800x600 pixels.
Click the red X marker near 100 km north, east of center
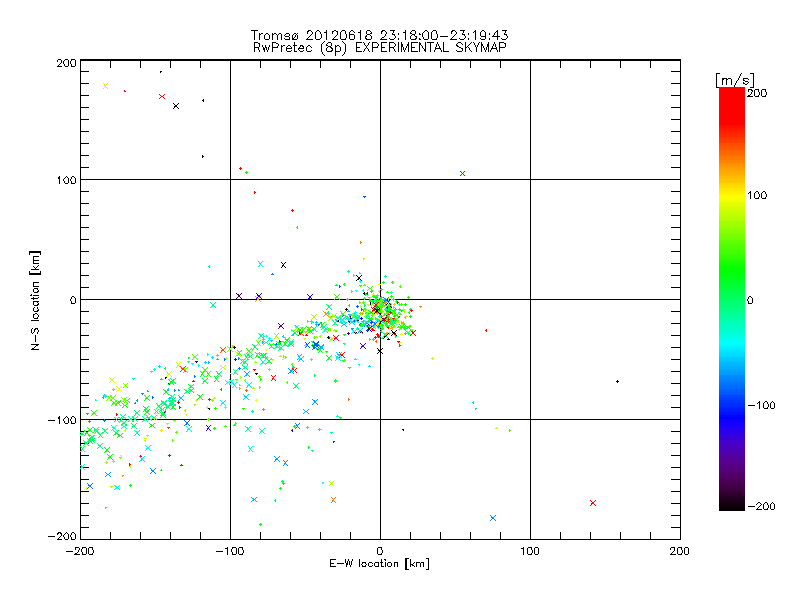tap(462, 173)
